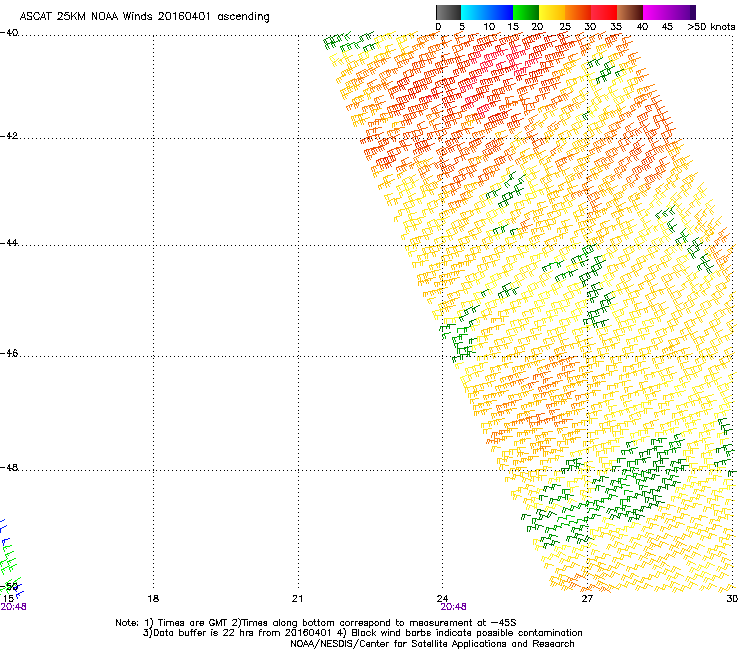This screenshot has width=740, height=650.
Task: Click the legend label '35'
Action: click(x=616, y=27)
